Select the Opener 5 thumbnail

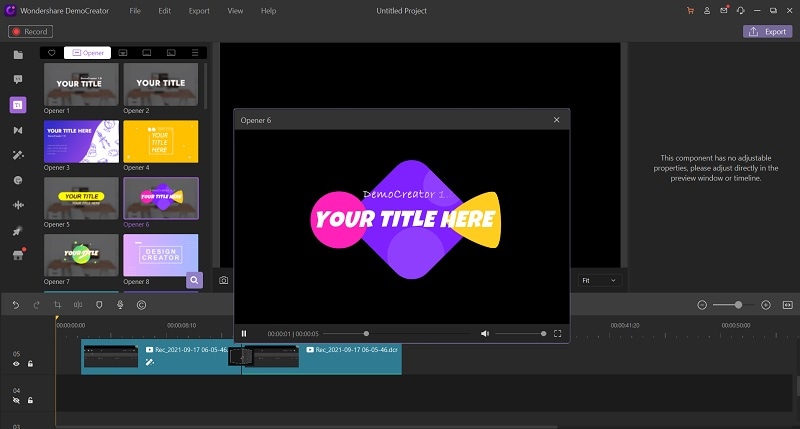81,198
